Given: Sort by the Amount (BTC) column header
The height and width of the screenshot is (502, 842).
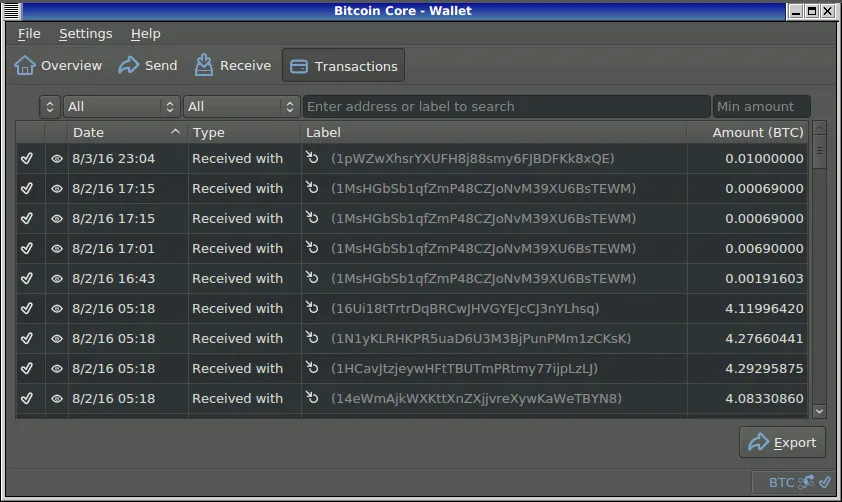Looking at the screenshot, I should pyautogui.click(x=747, y=133).
